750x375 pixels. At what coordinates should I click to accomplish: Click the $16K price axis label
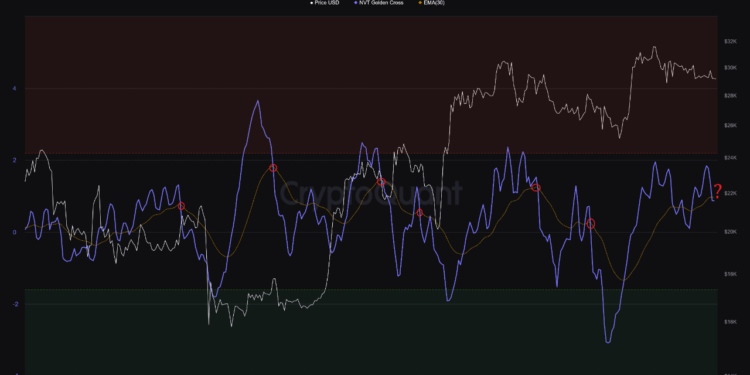click(730, 322)
